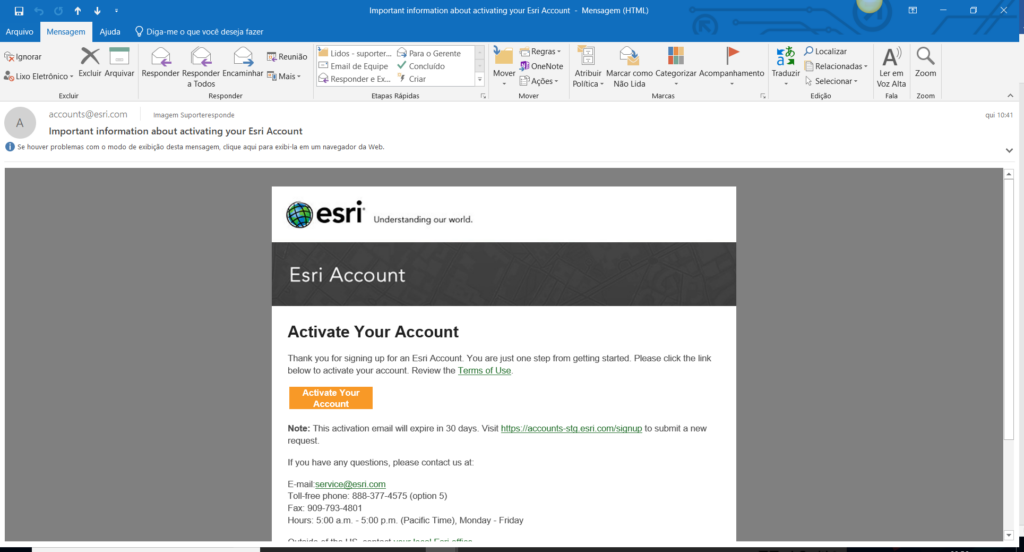The height and width of the screenshot is (552, 1024).
Task: Click Criar new quick step
Action: click(x=412, y=79)
